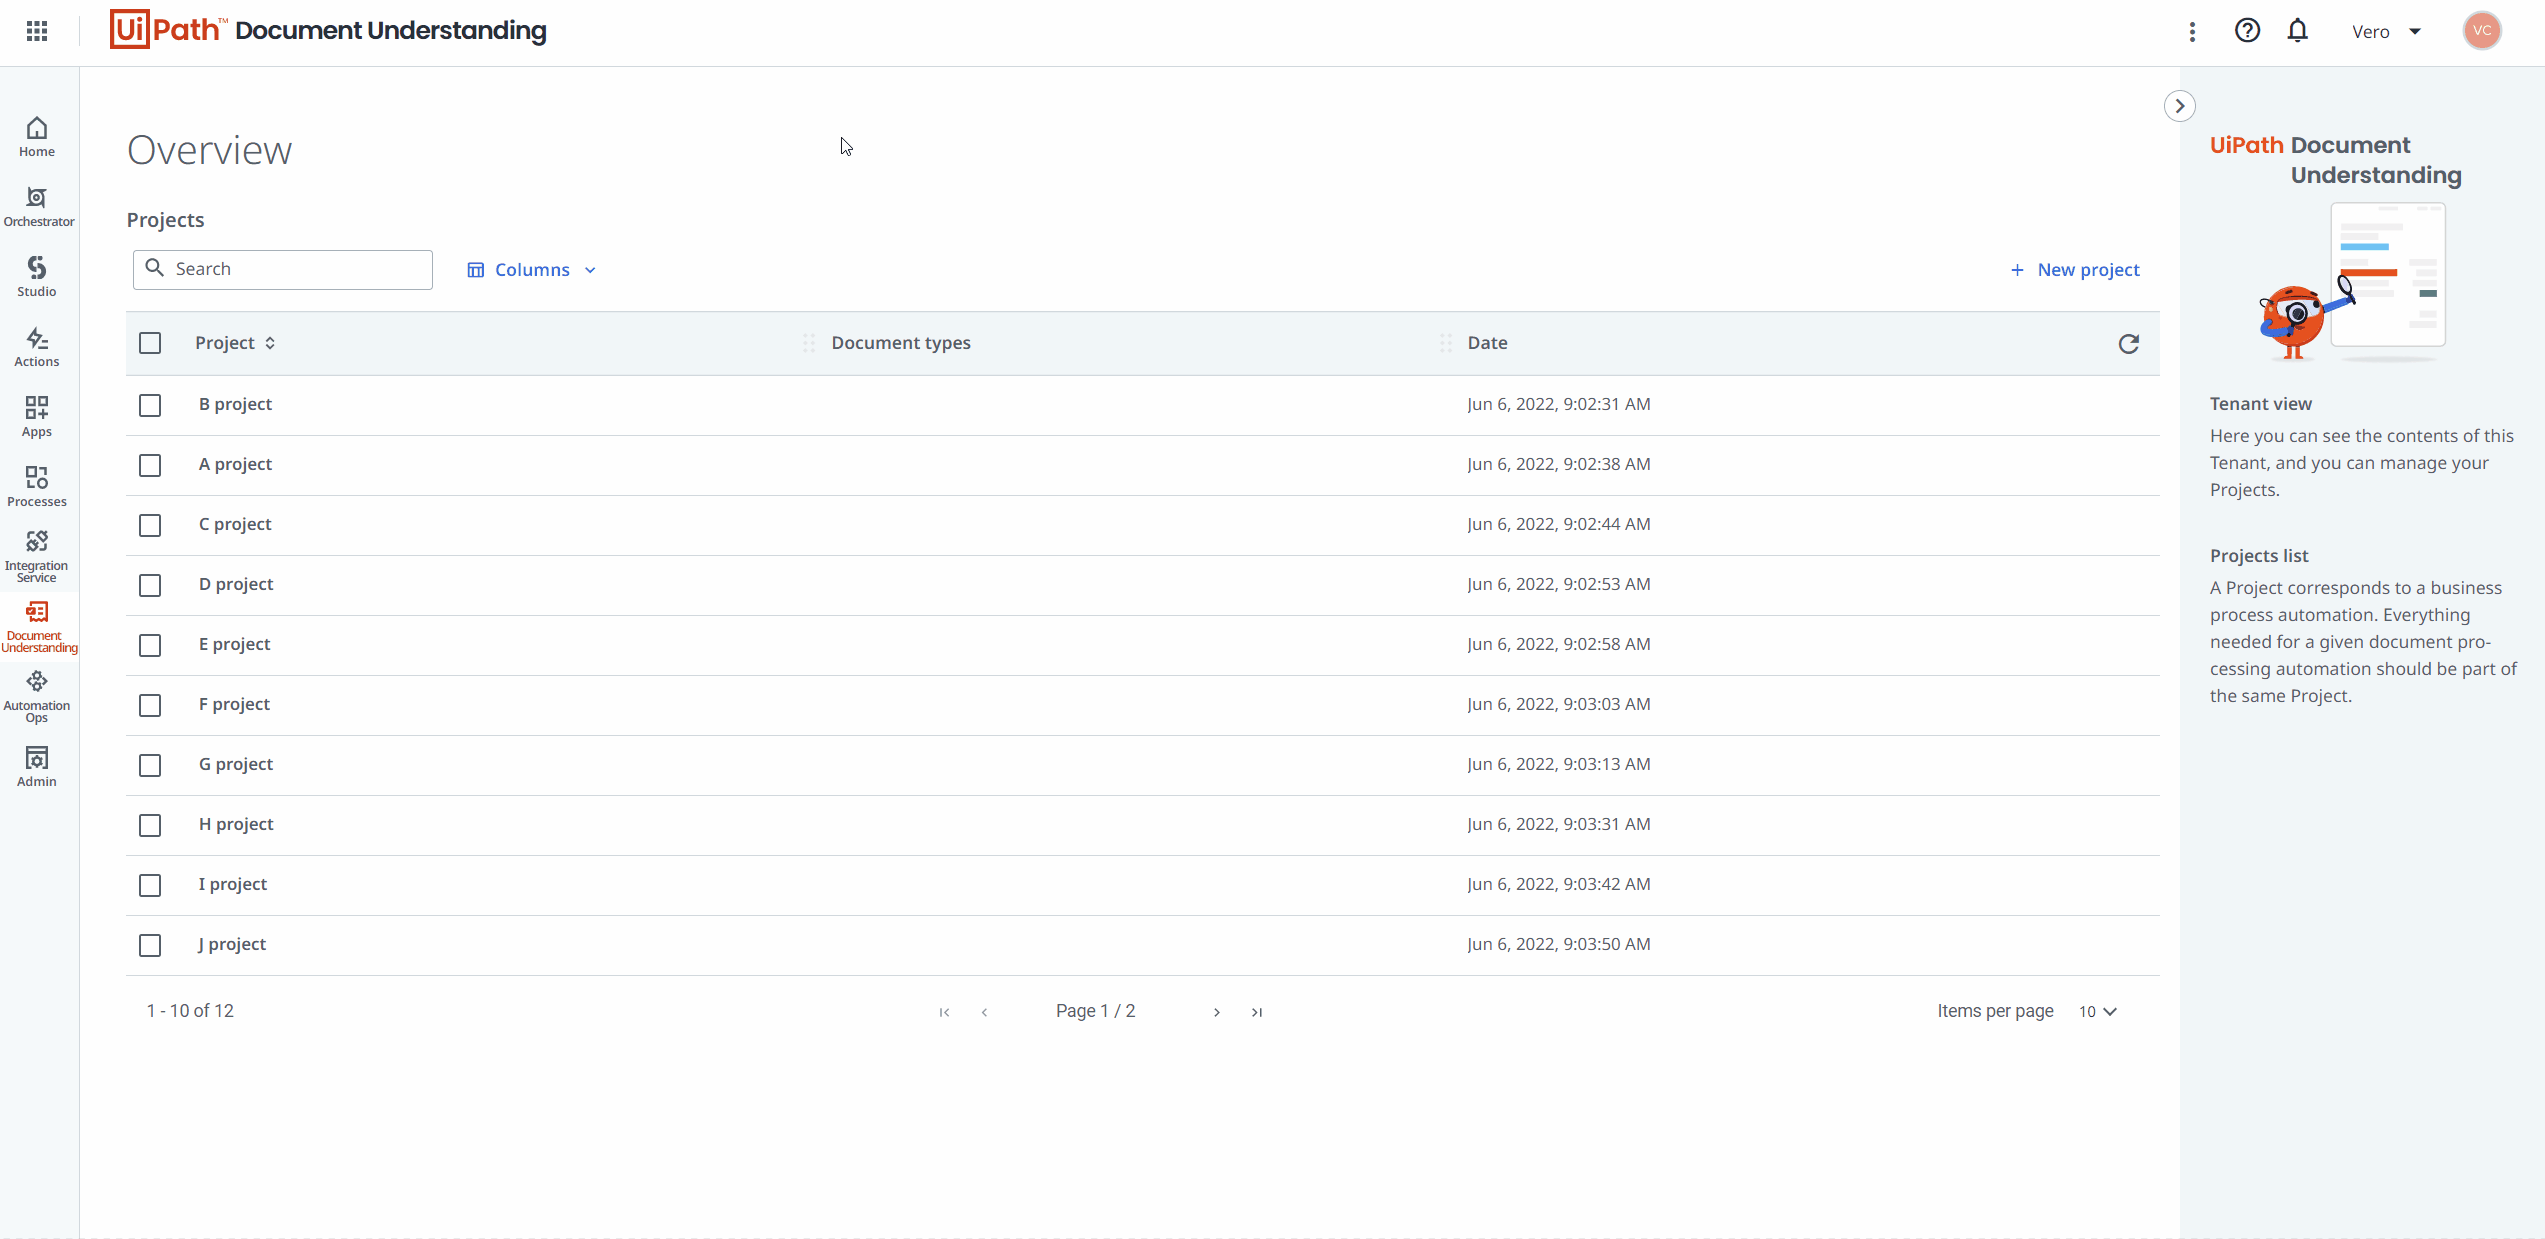Open G project
This screenshot has height=1239, width=2545.
coord(236,764)
